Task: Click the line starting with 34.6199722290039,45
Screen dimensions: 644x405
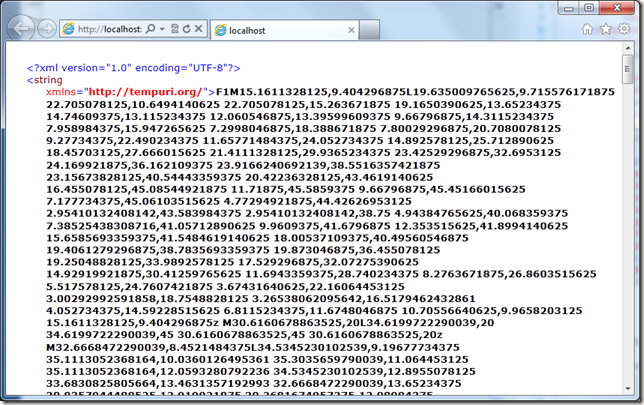Action: click(x=244, y=335)
